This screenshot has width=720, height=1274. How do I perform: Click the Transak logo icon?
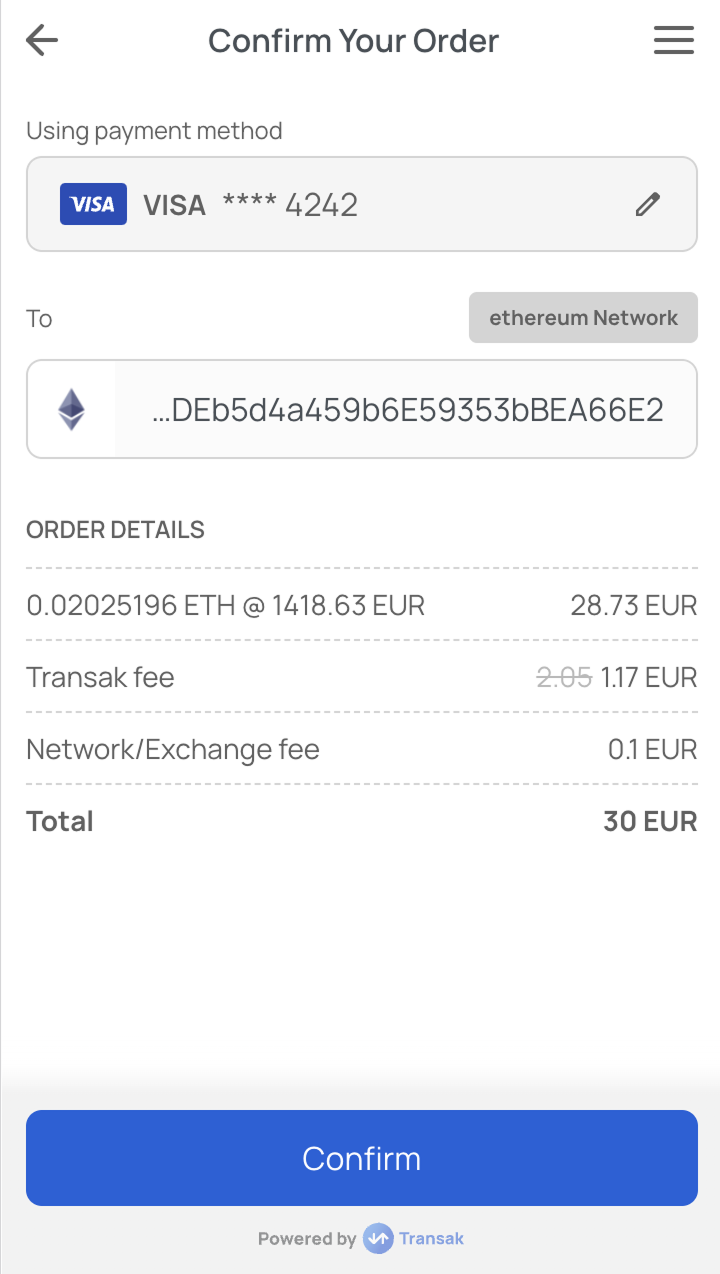[x=378, y=1238]
